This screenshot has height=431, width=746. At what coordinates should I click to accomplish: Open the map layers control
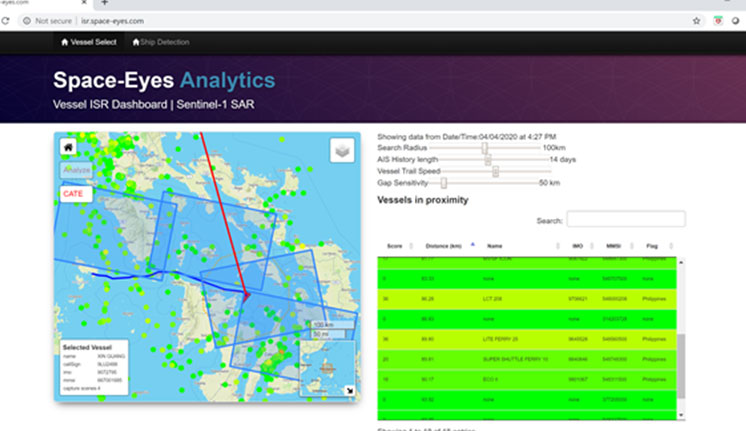(343, 150)
